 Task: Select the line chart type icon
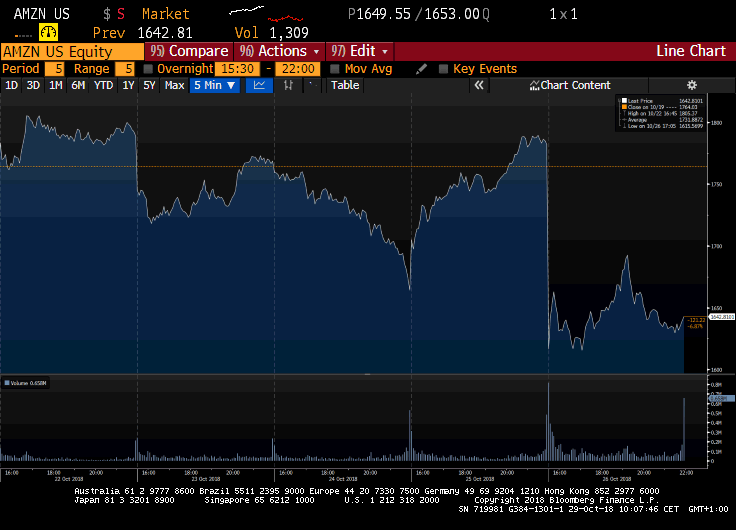(259, 85)
